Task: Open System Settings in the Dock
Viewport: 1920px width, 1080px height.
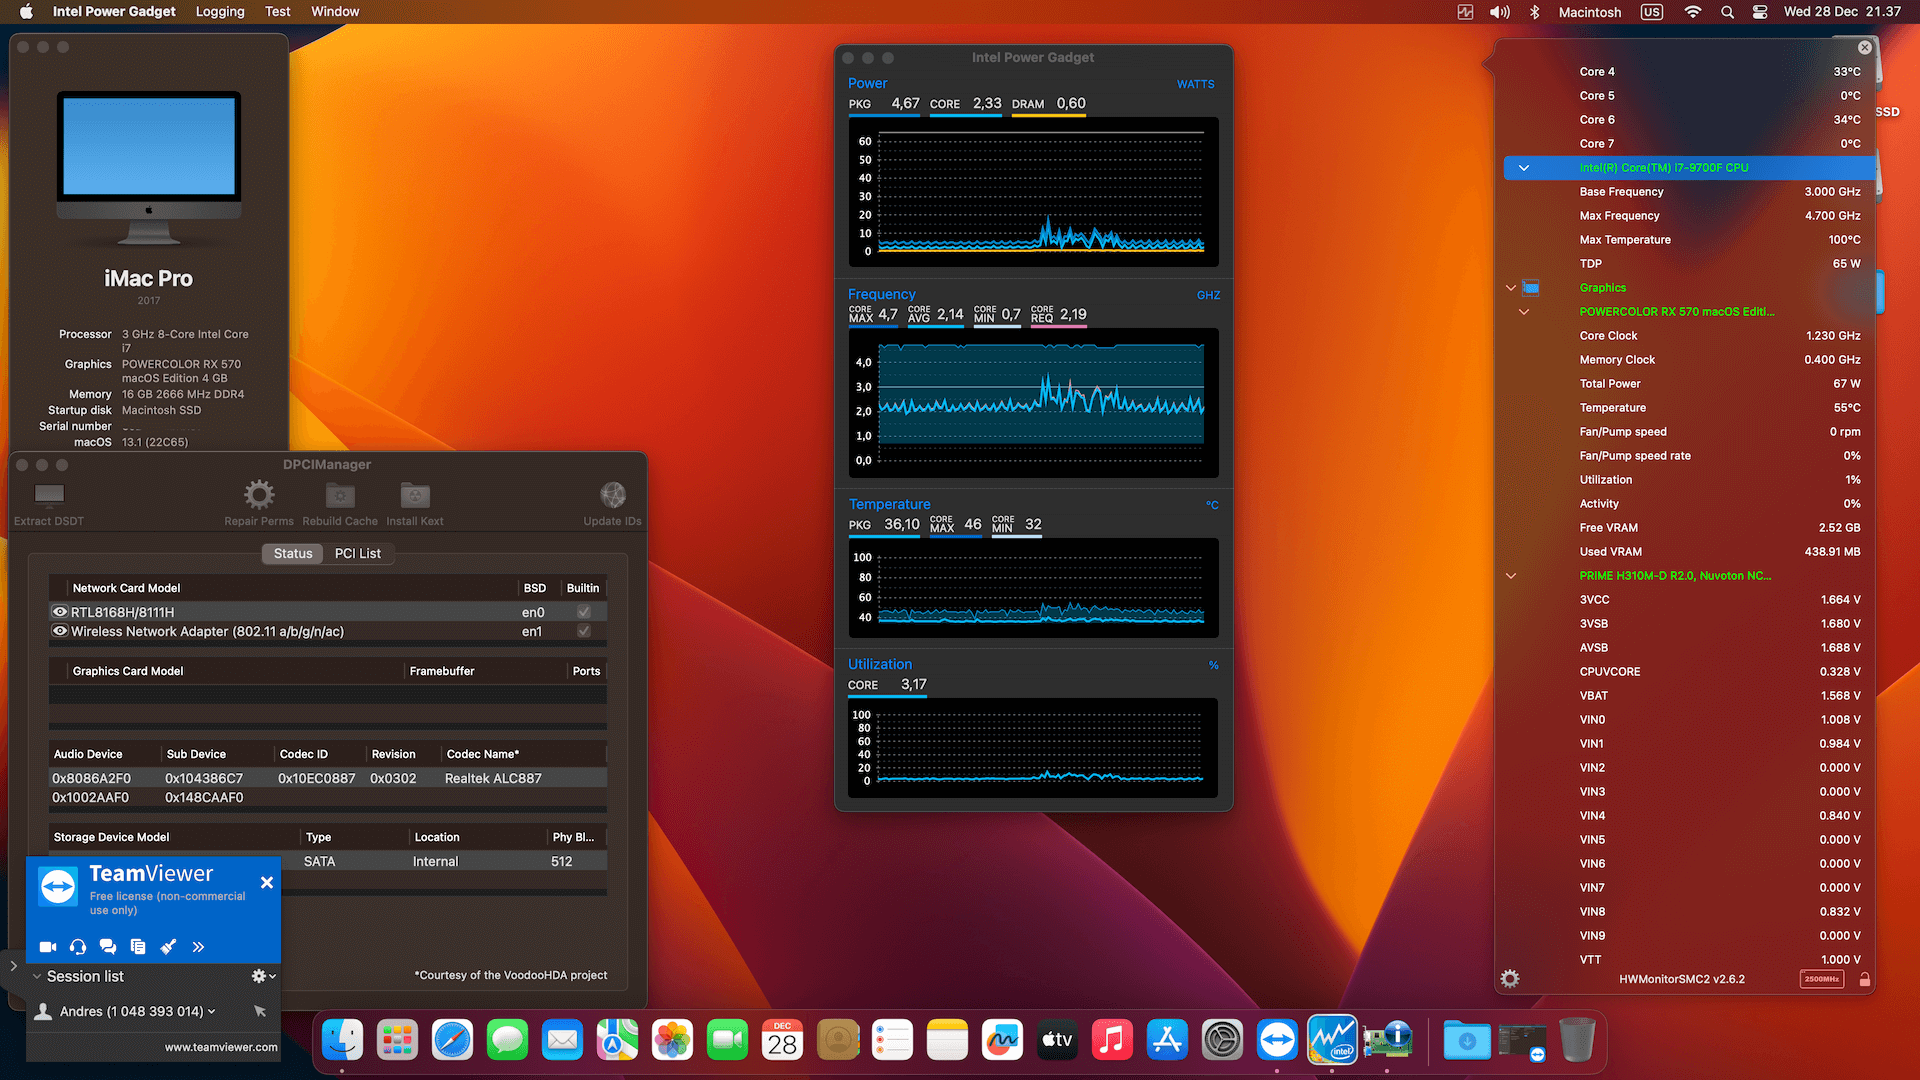Action: click(1222, 1041)
